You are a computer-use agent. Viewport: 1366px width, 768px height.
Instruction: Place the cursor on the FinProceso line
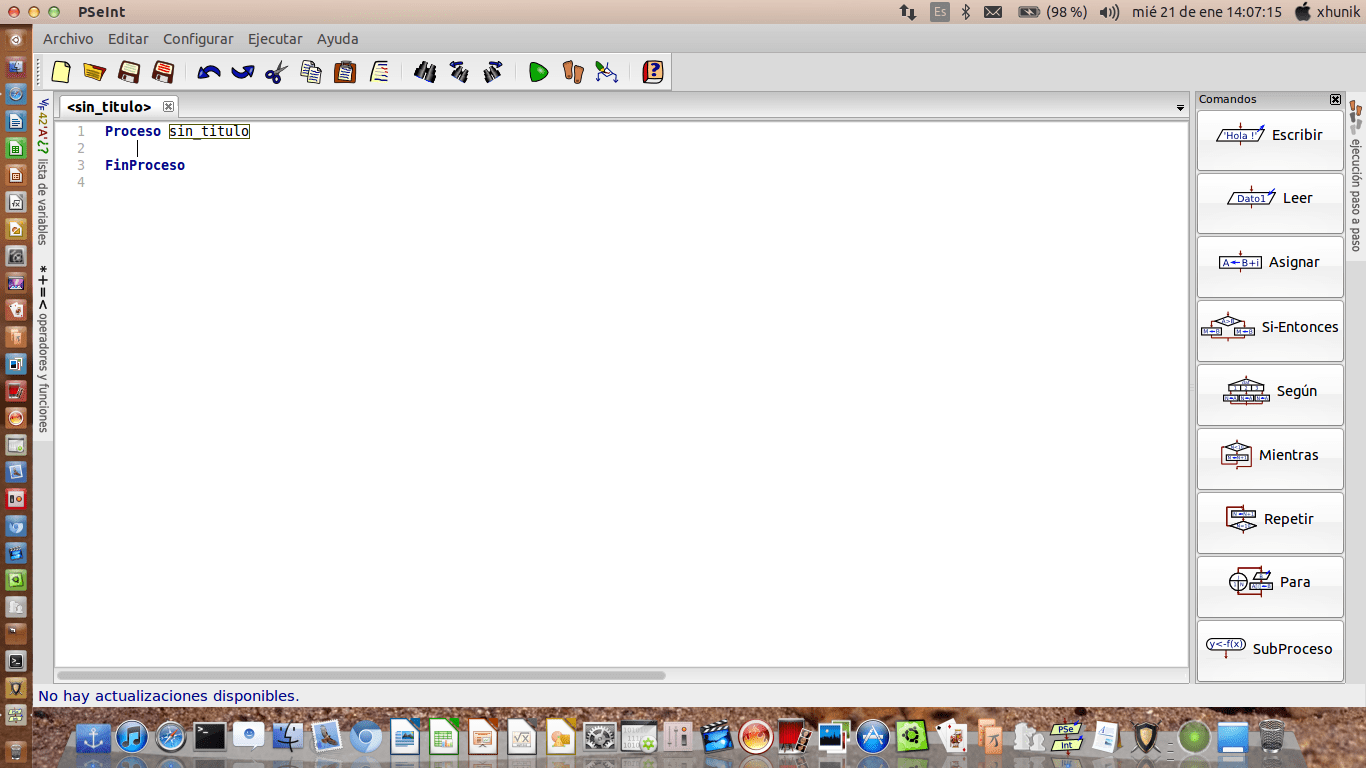pyautogui.click(x=145, y=165)
